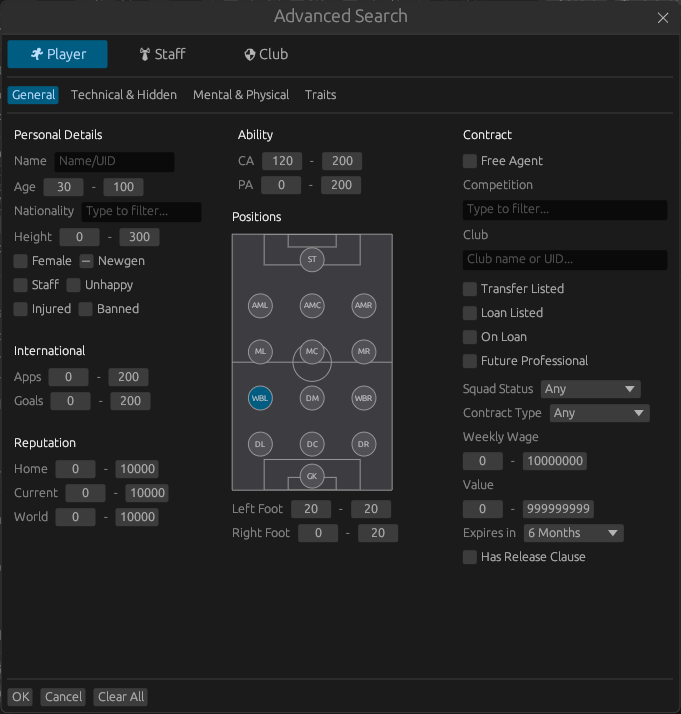Image resolution: width=681 pixels, height=714 pixels.
Task: Select the DC position circle
Action: pos(312,444)
